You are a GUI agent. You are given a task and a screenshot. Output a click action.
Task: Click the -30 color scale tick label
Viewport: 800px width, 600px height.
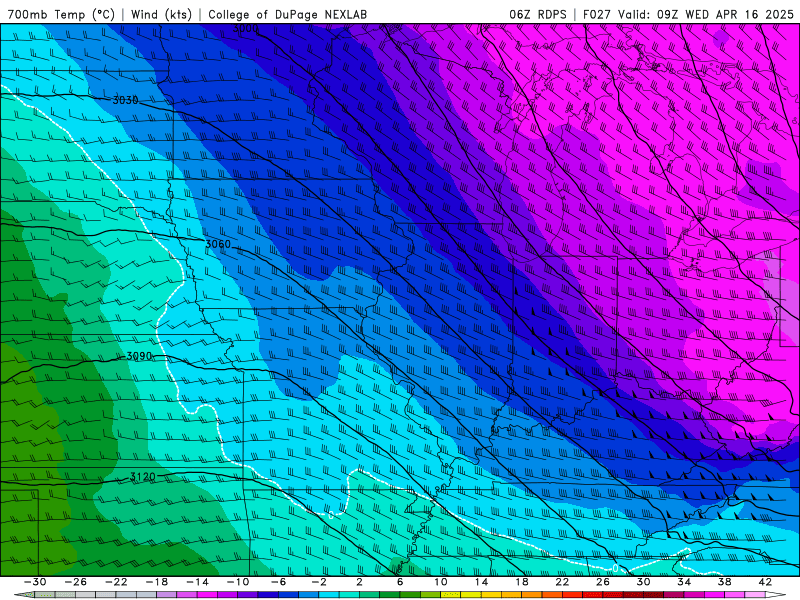35,582
